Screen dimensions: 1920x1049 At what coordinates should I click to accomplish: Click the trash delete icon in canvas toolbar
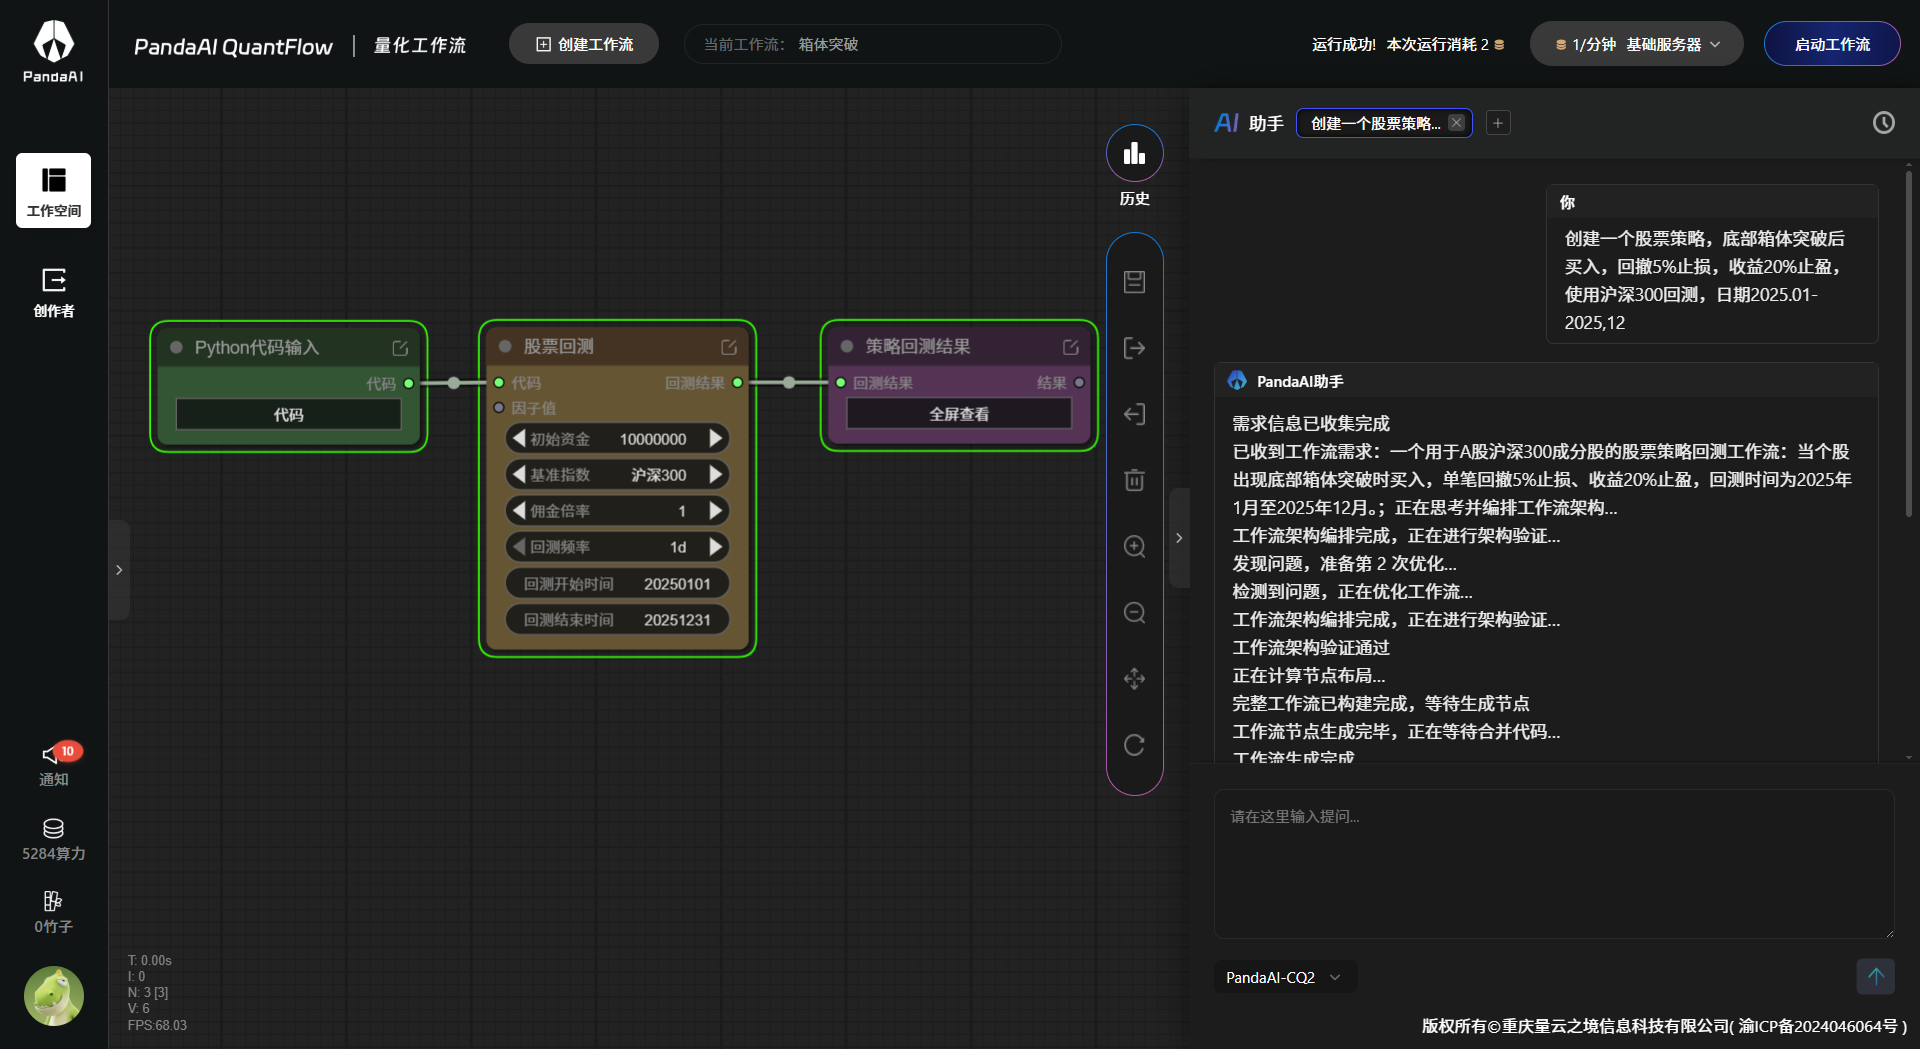(1134, 480)
